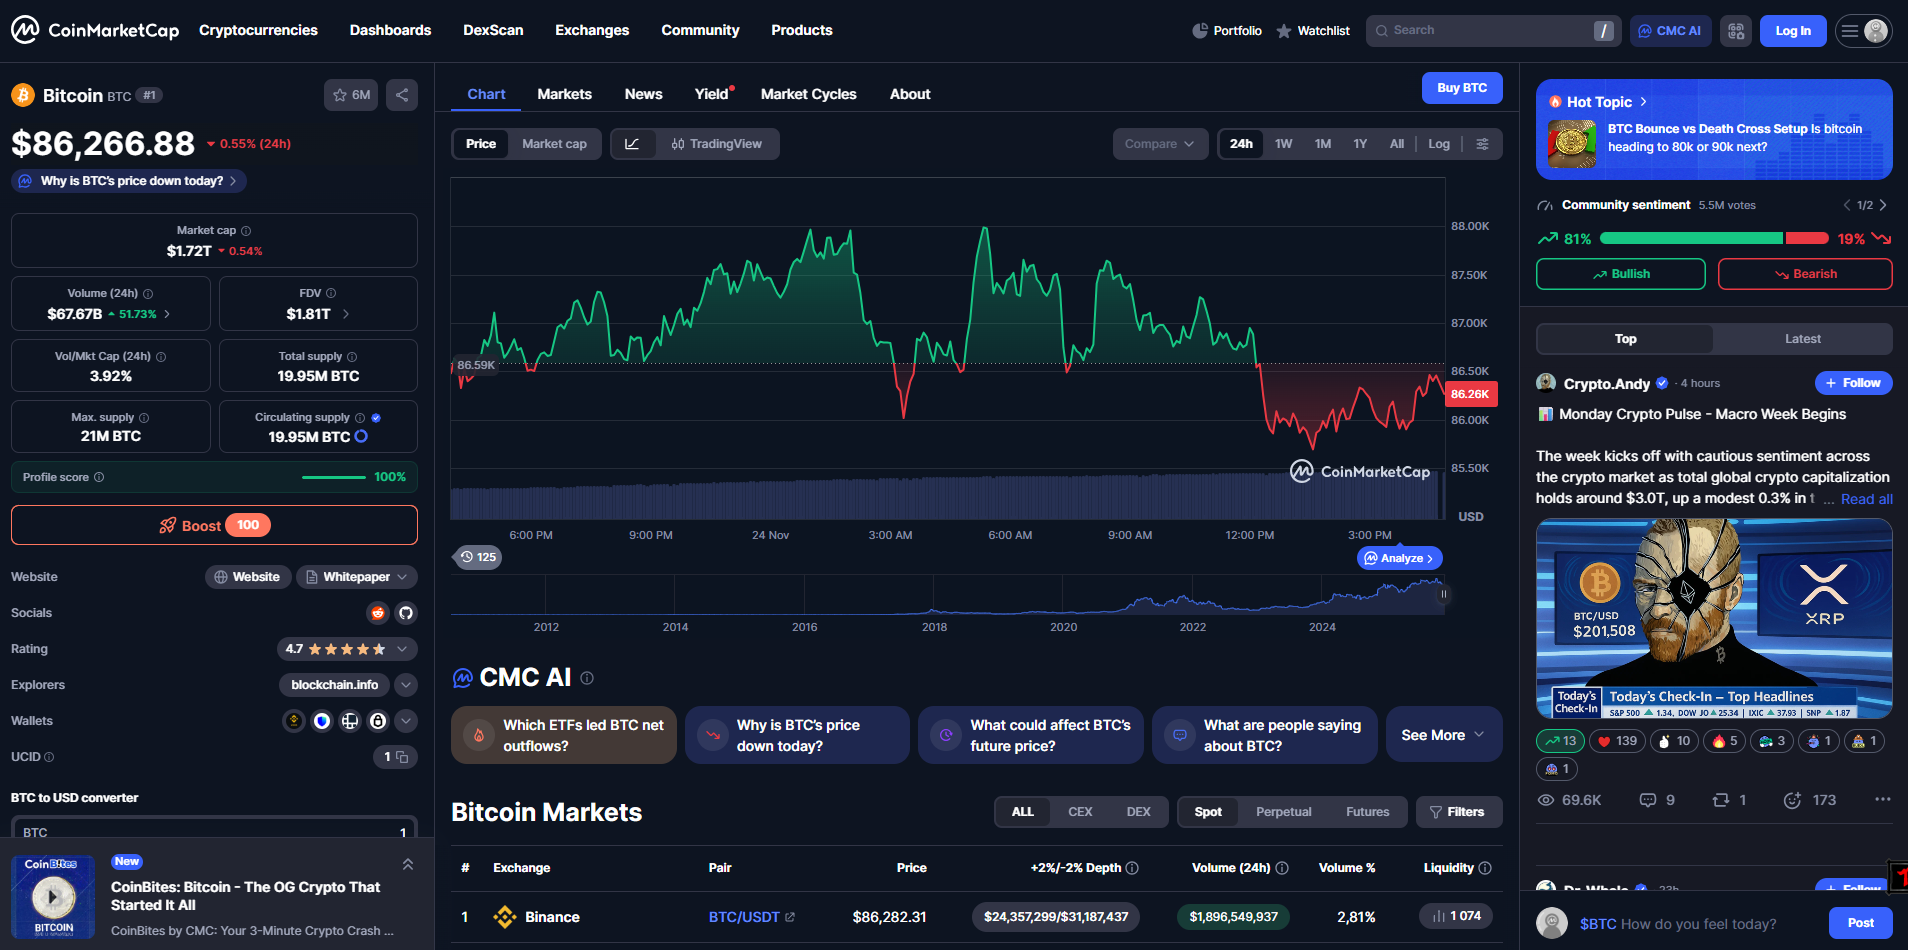The image size is (1908, 950).
Task: Click the Buy BTC button
Action: [1462, 88]
